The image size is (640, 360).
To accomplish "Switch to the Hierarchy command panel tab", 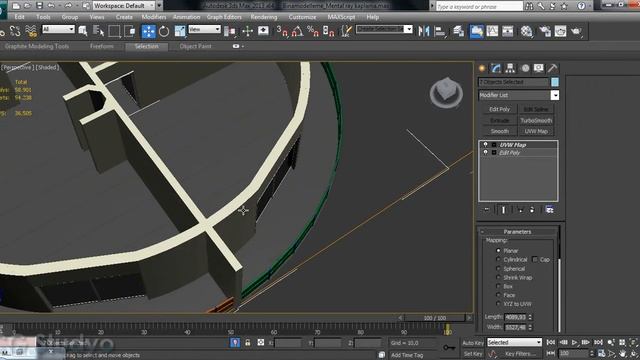I will point(510,68).
